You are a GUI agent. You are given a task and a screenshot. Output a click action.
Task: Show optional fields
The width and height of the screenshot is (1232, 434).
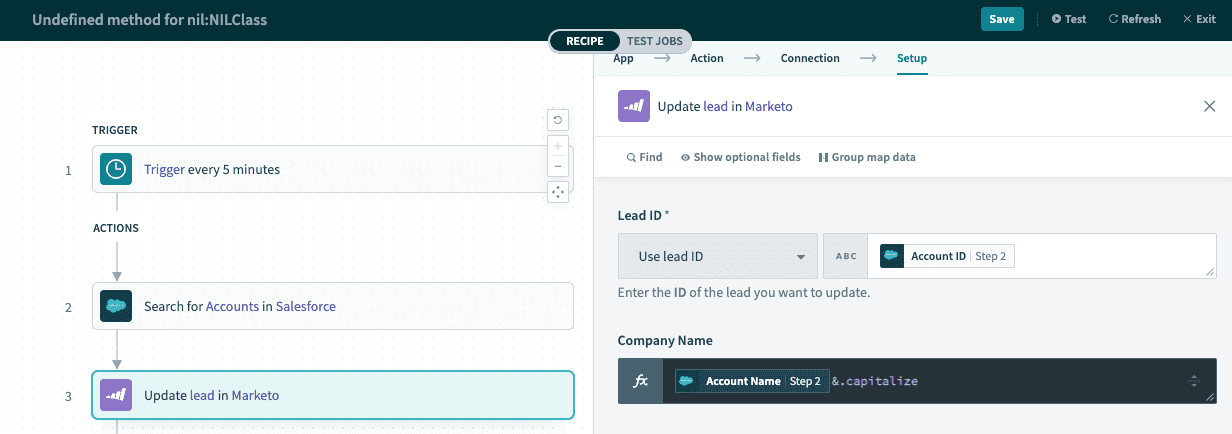[740, 157]
